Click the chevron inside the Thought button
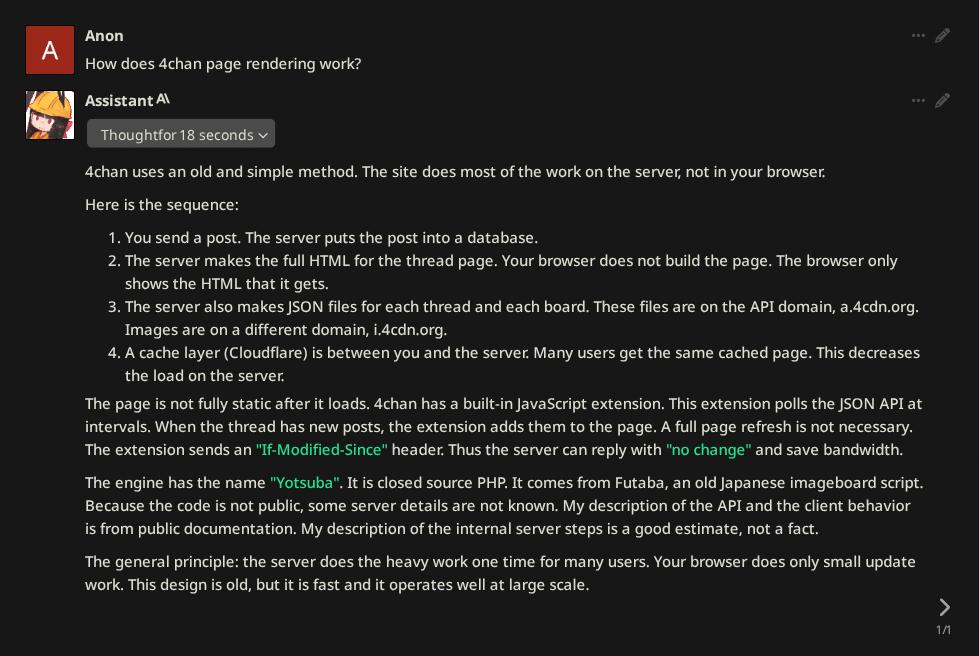 [x=263, y=135]
